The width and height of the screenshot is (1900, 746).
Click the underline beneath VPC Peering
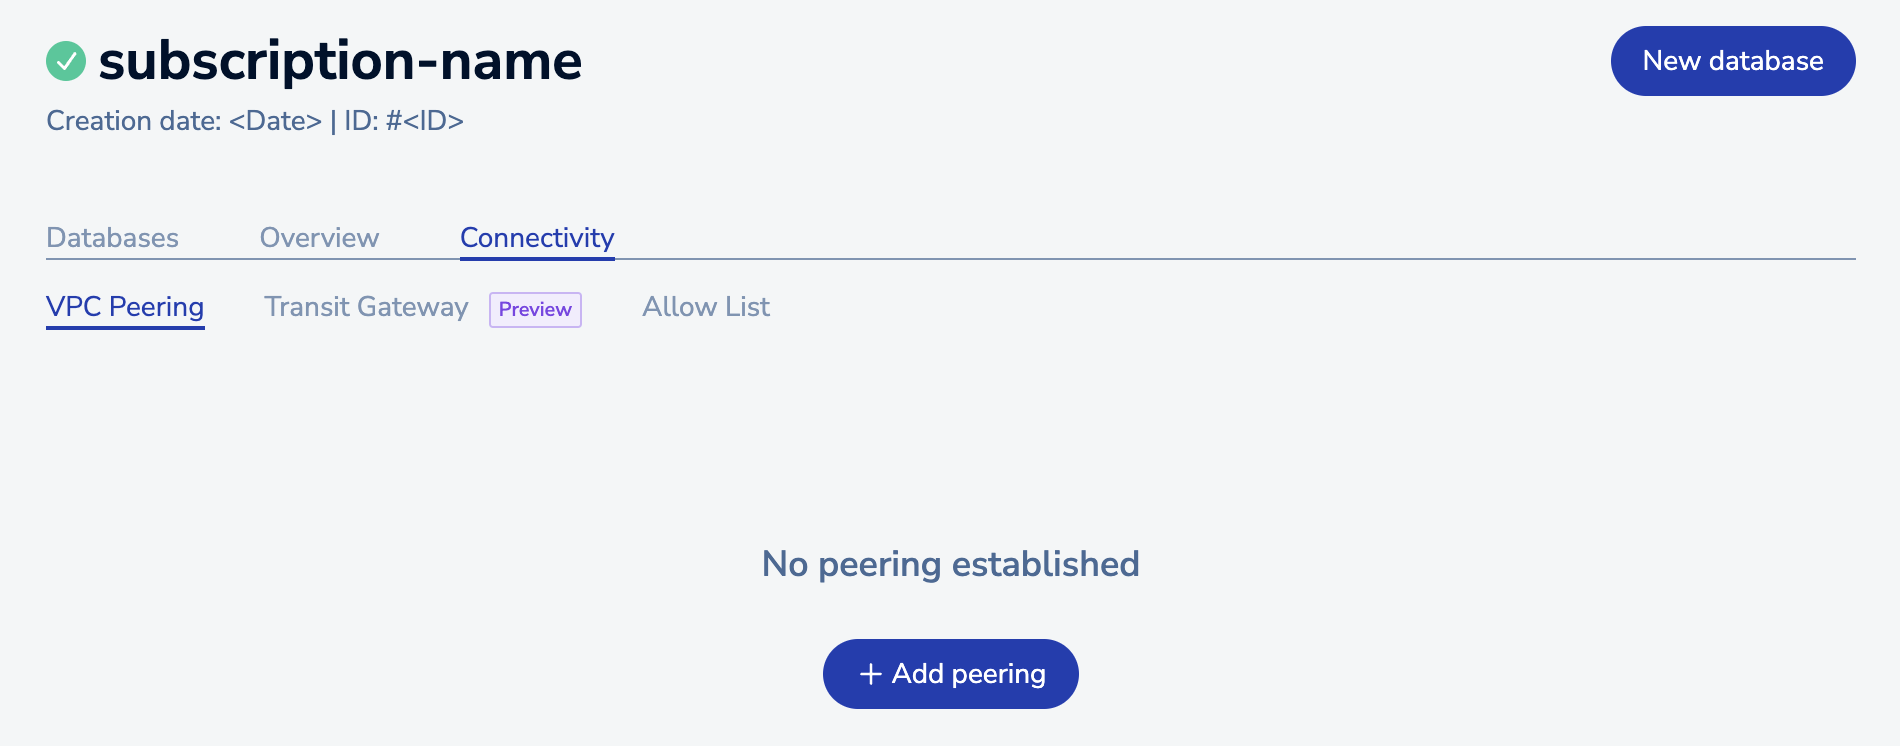click(x=125, y=327)
